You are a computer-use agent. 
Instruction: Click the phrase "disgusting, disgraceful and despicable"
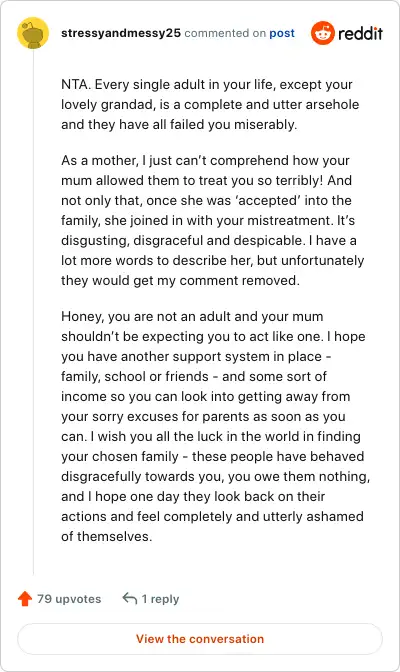coord(182,240)
